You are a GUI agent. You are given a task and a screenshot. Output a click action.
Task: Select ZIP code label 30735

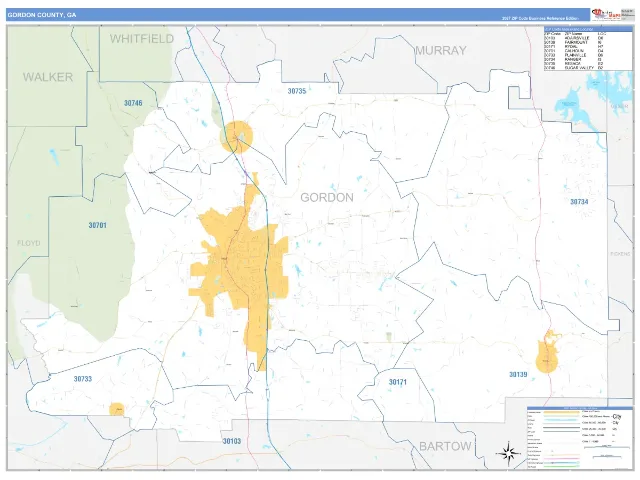tap(297, 91)
